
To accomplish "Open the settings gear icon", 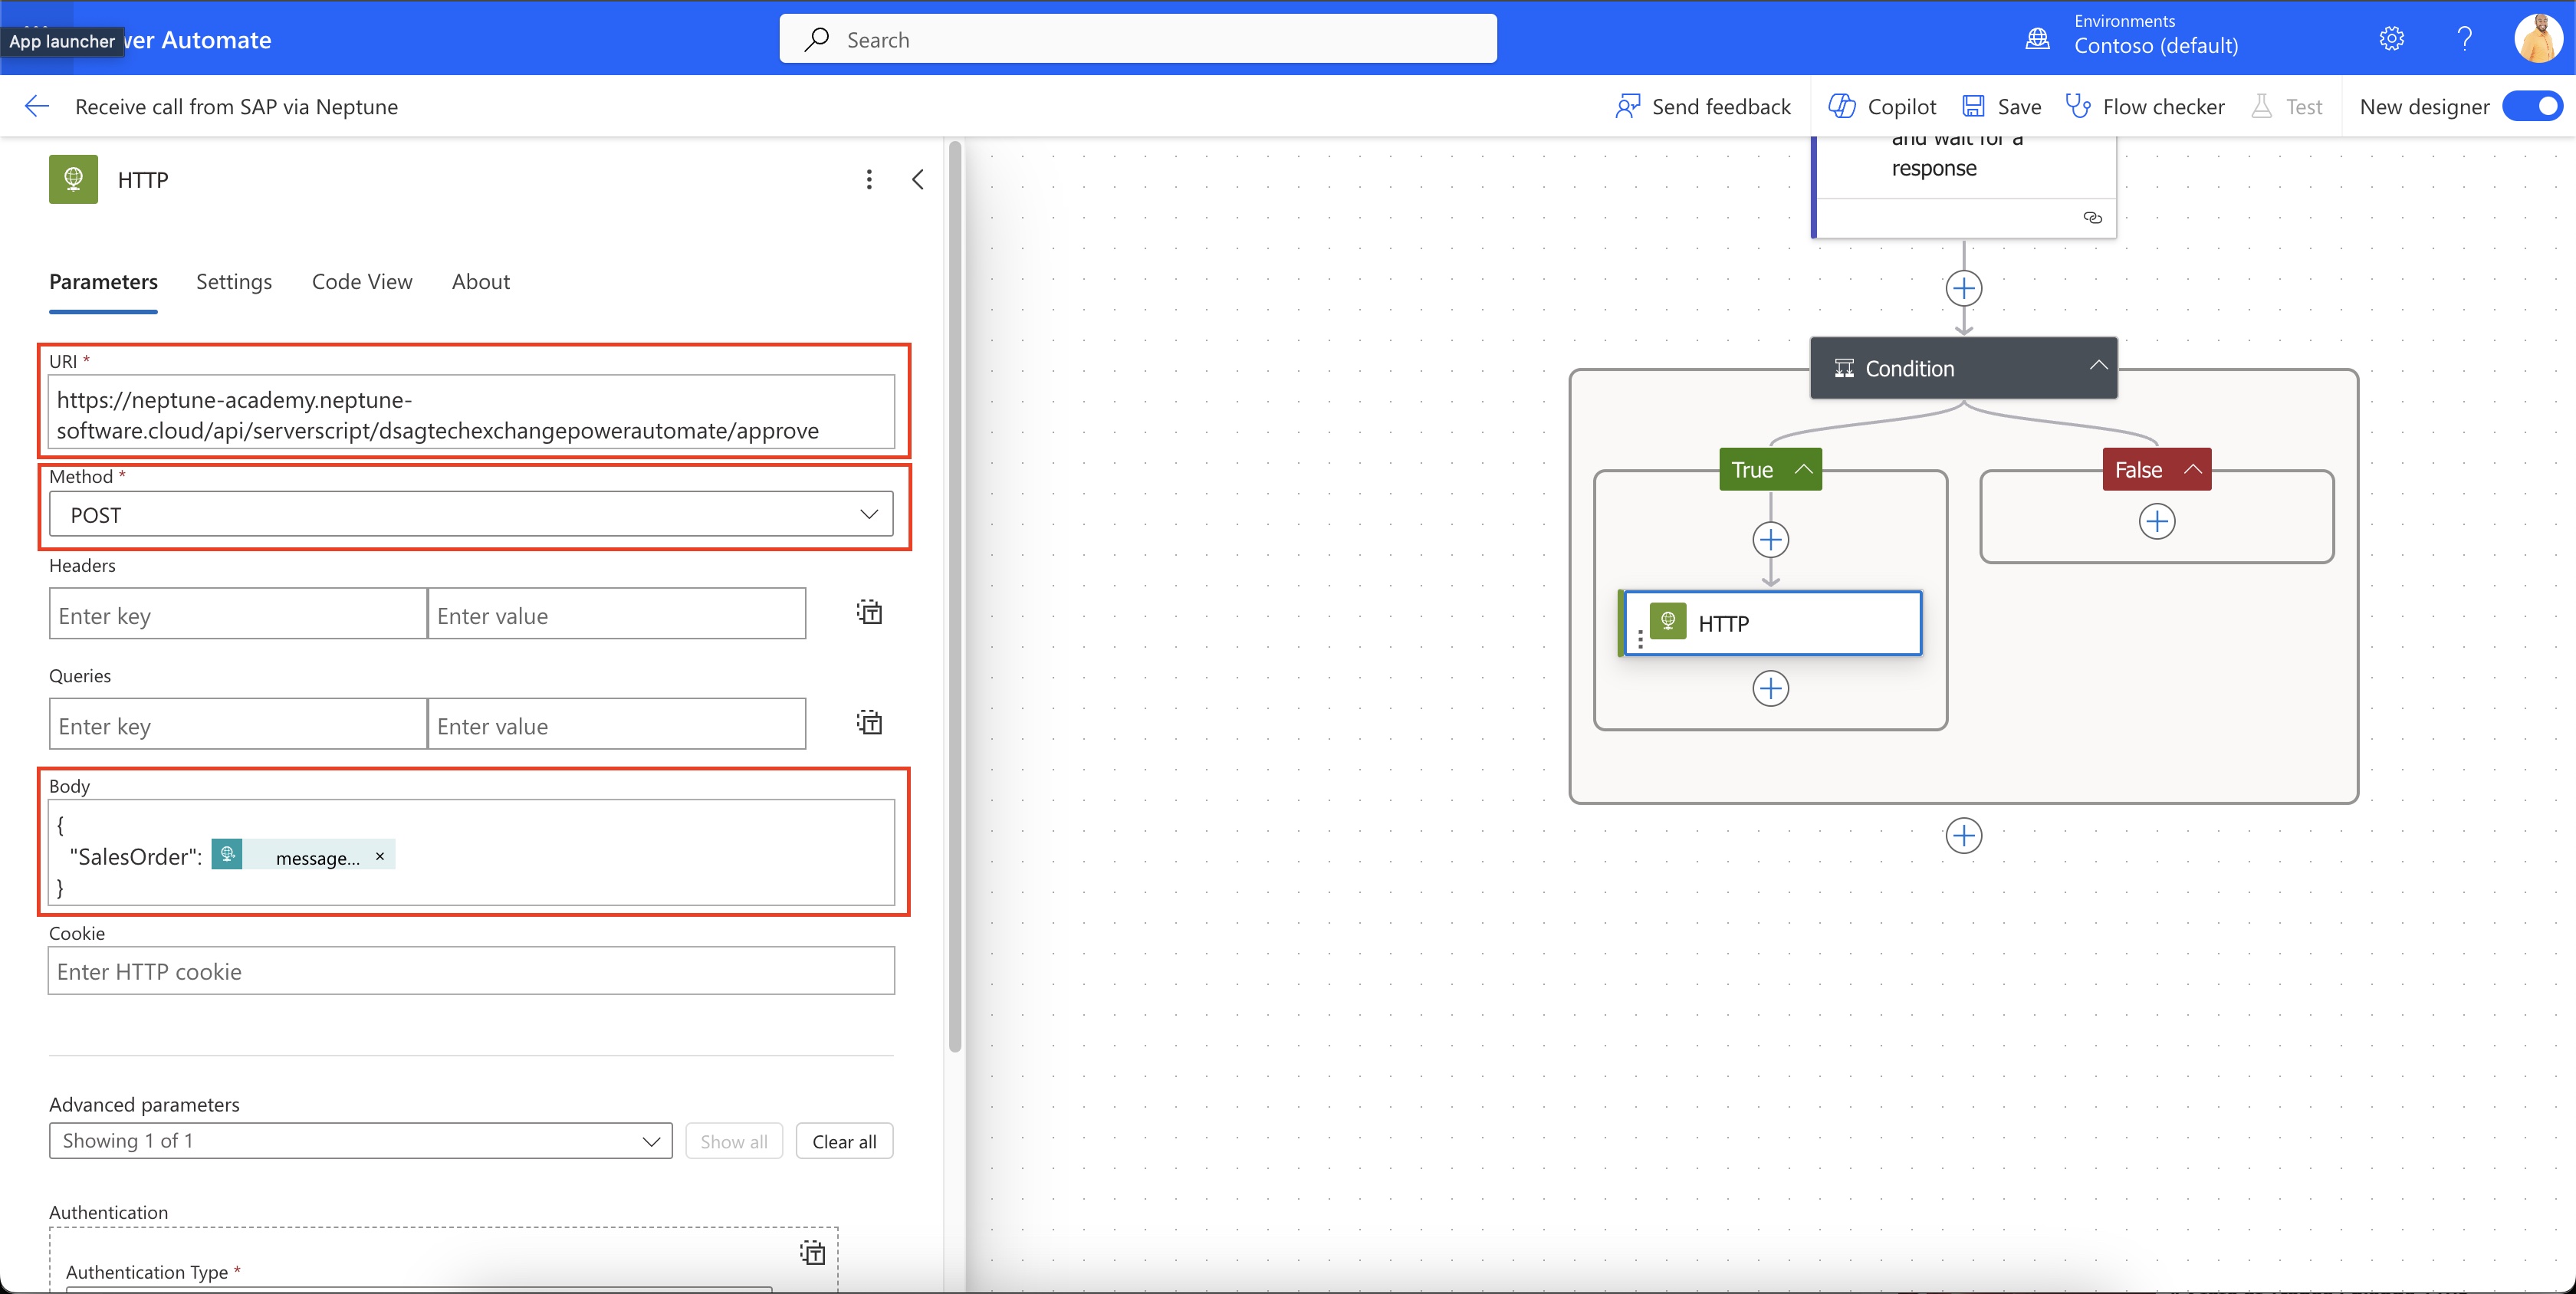I will [x=2391, y=39].
